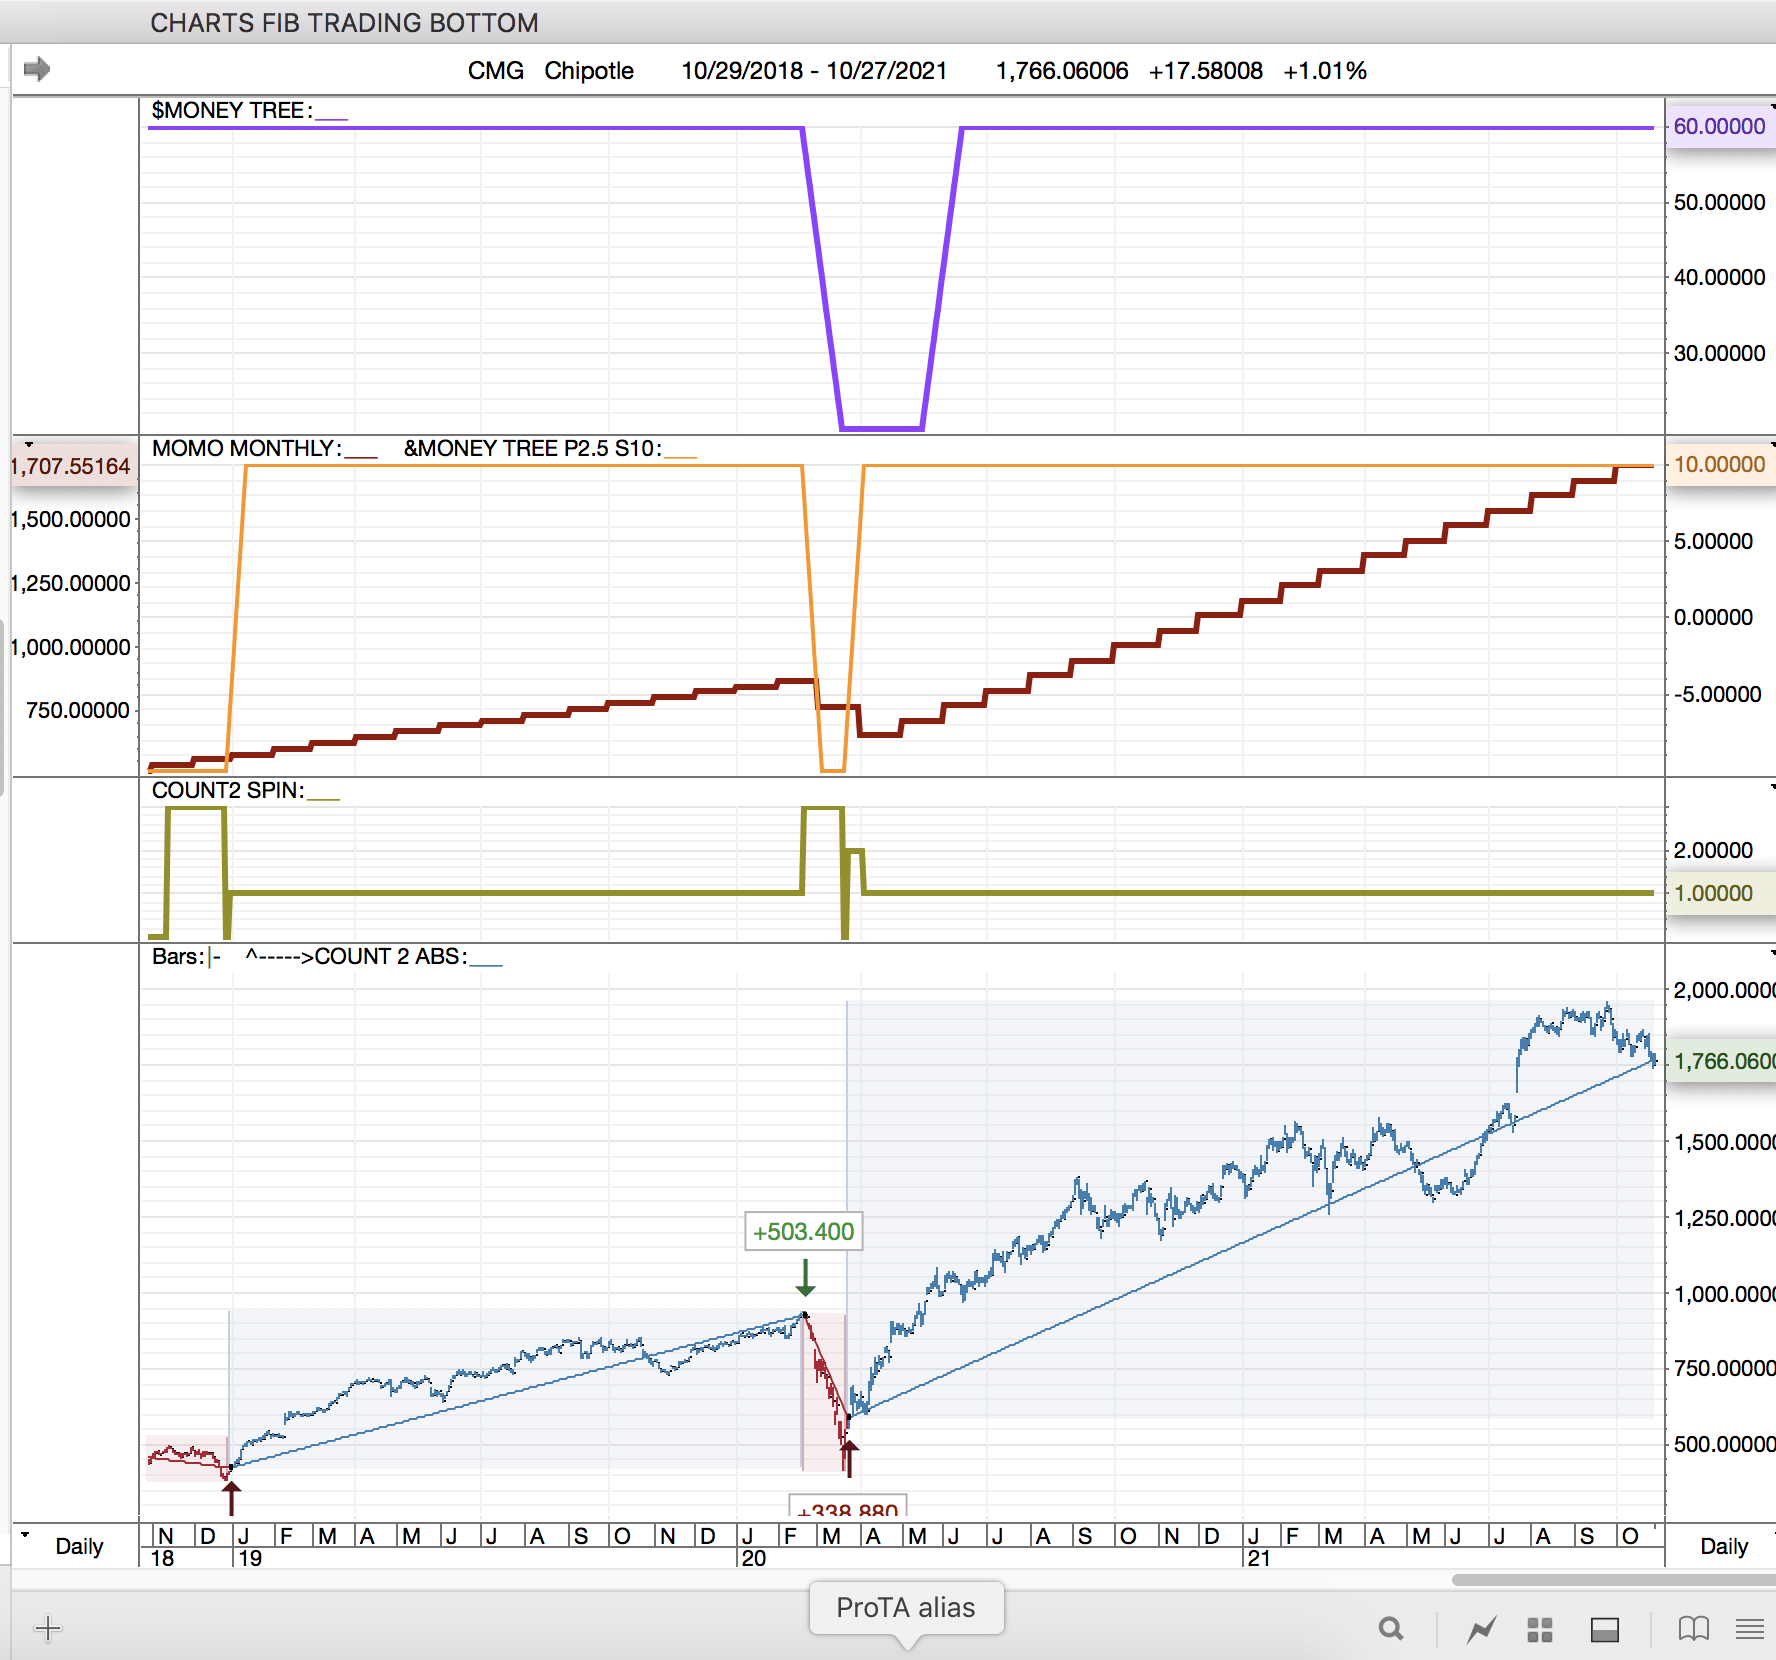Click the CMG ticker symbol
This screenshot has height=1660, width=1776.
[496, 71]
